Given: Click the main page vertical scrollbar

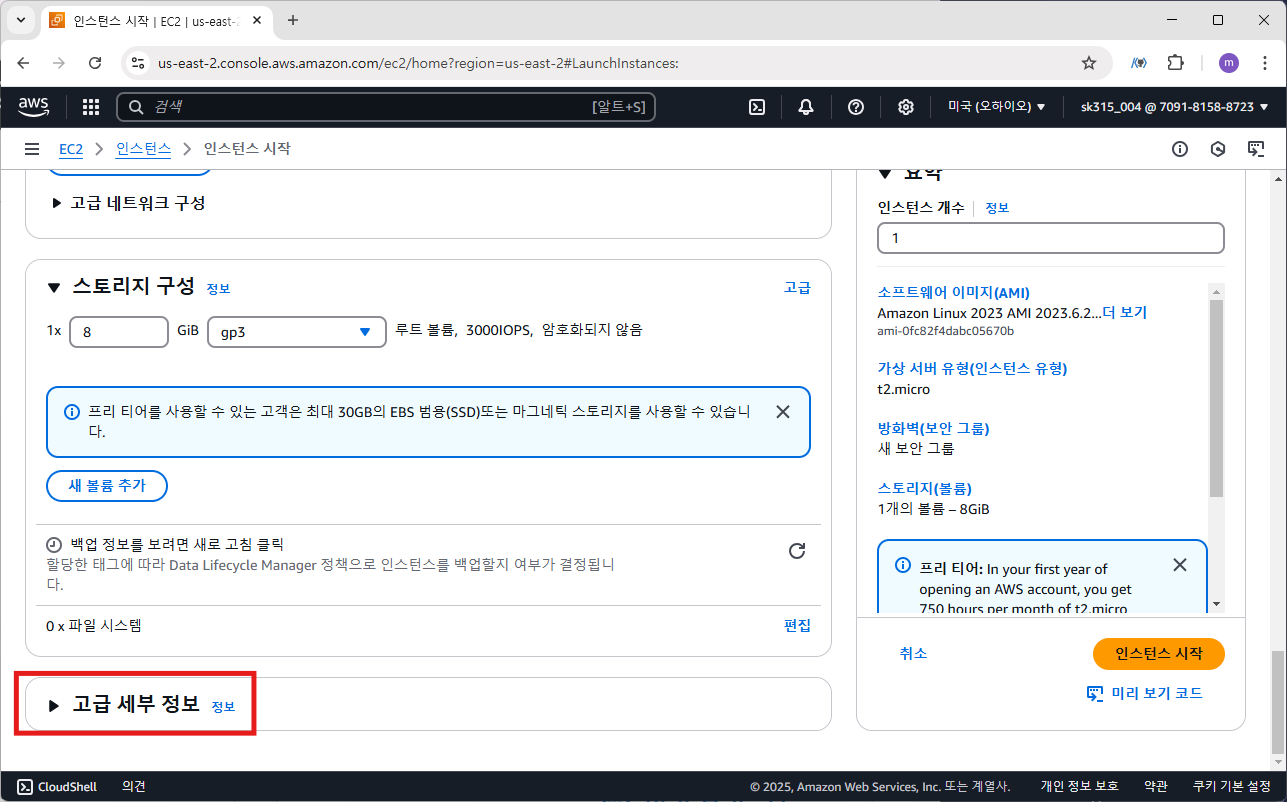Looking at the screenshot, I should (x=1276, y=702).
